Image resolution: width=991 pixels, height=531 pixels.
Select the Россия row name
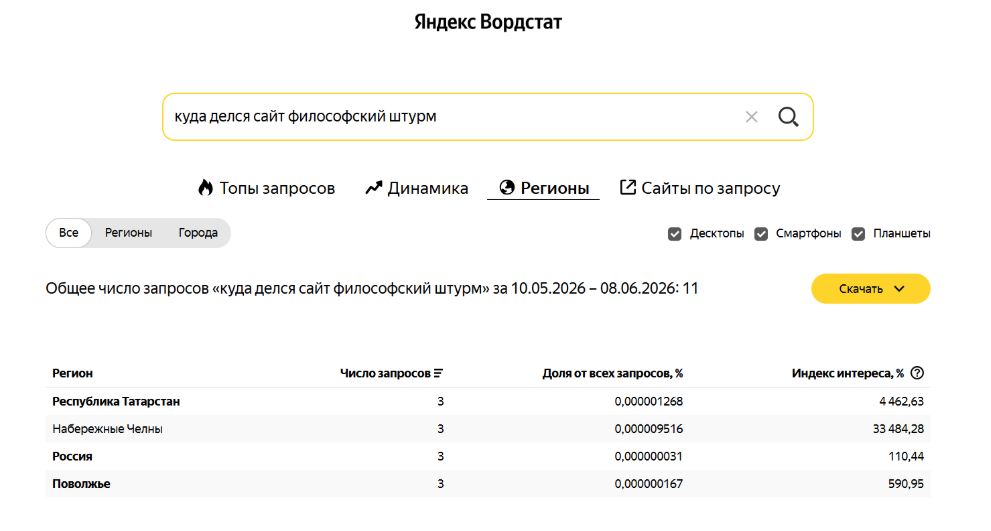click(72, 456)
